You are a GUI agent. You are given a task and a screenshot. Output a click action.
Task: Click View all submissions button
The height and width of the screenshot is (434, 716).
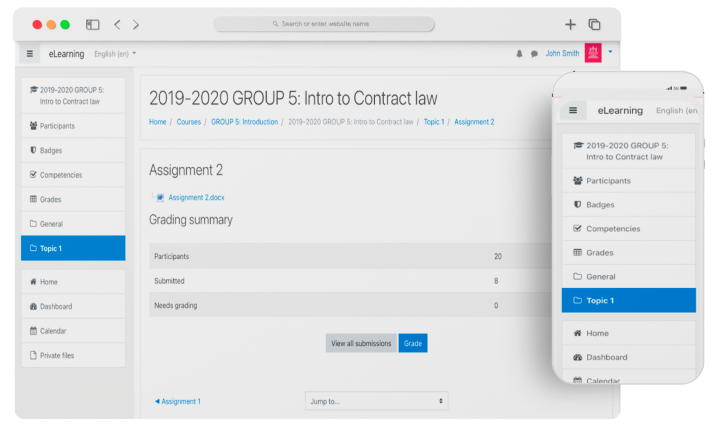[x=361, y=343]
